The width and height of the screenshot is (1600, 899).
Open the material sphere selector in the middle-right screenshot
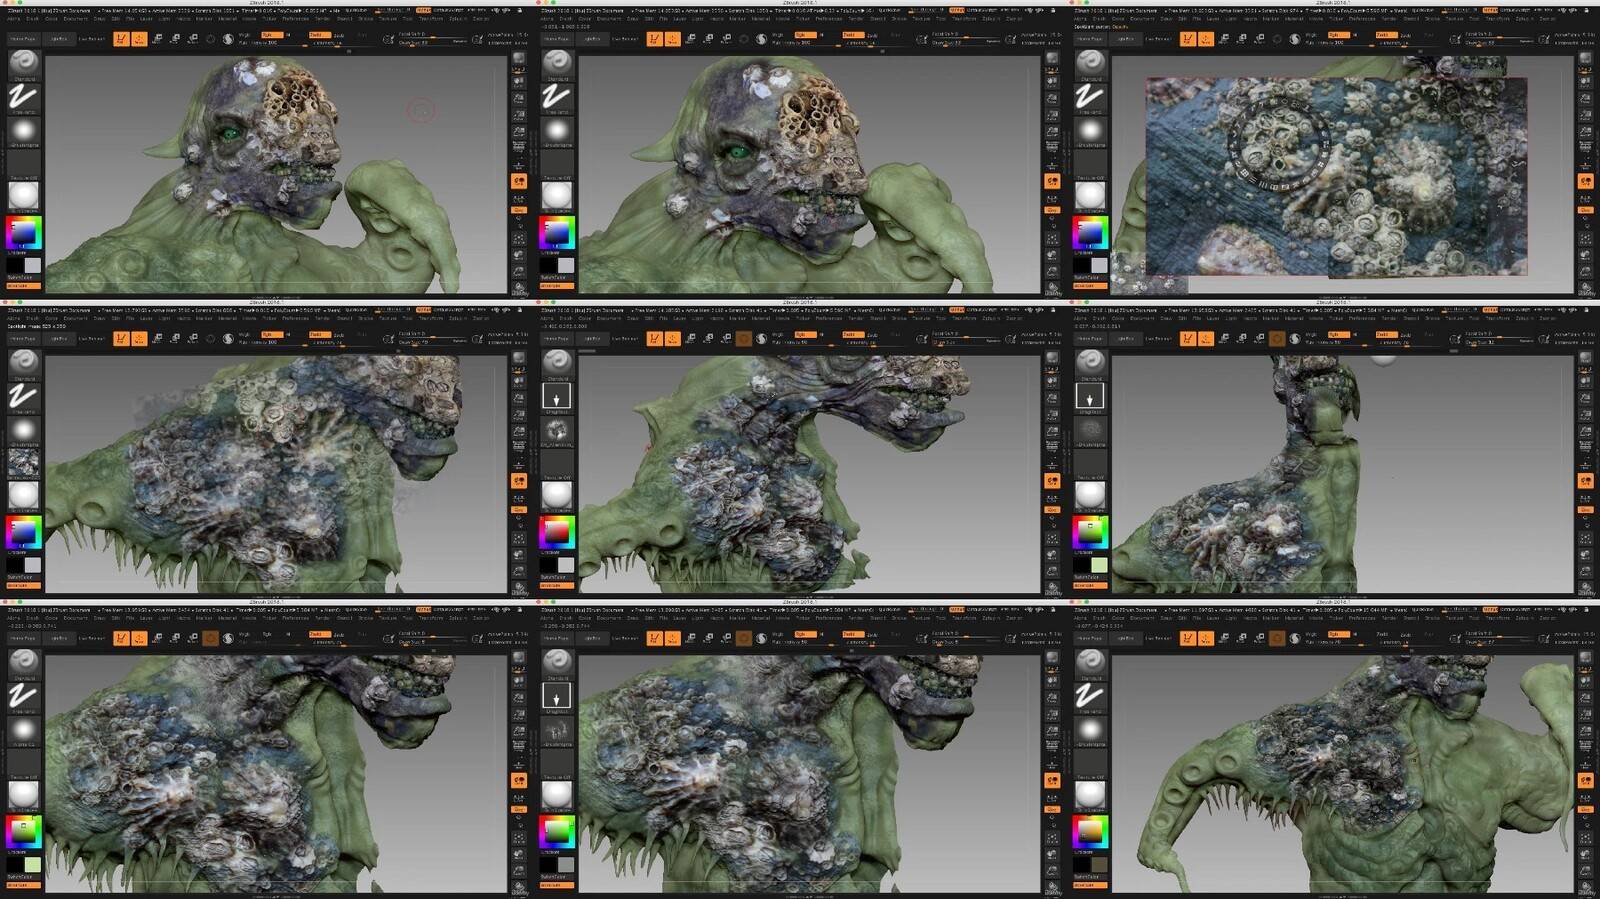click(1090, 494)
